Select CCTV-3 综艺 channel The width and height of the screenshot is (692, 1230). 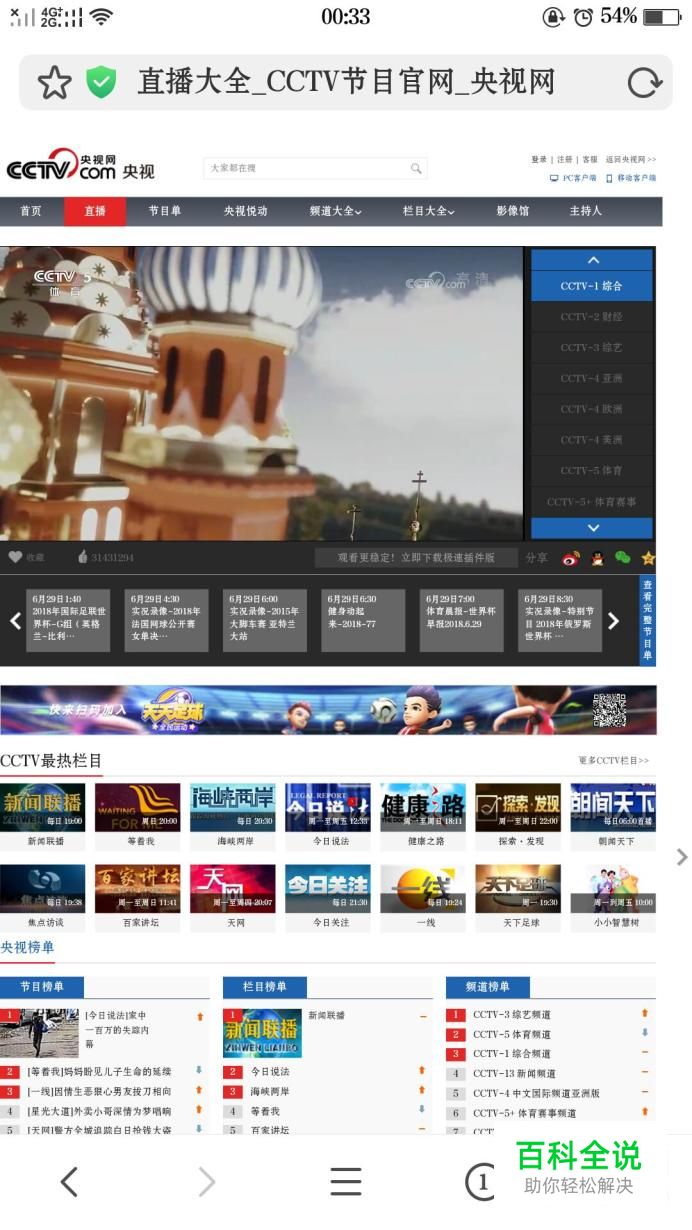(591, 348)
